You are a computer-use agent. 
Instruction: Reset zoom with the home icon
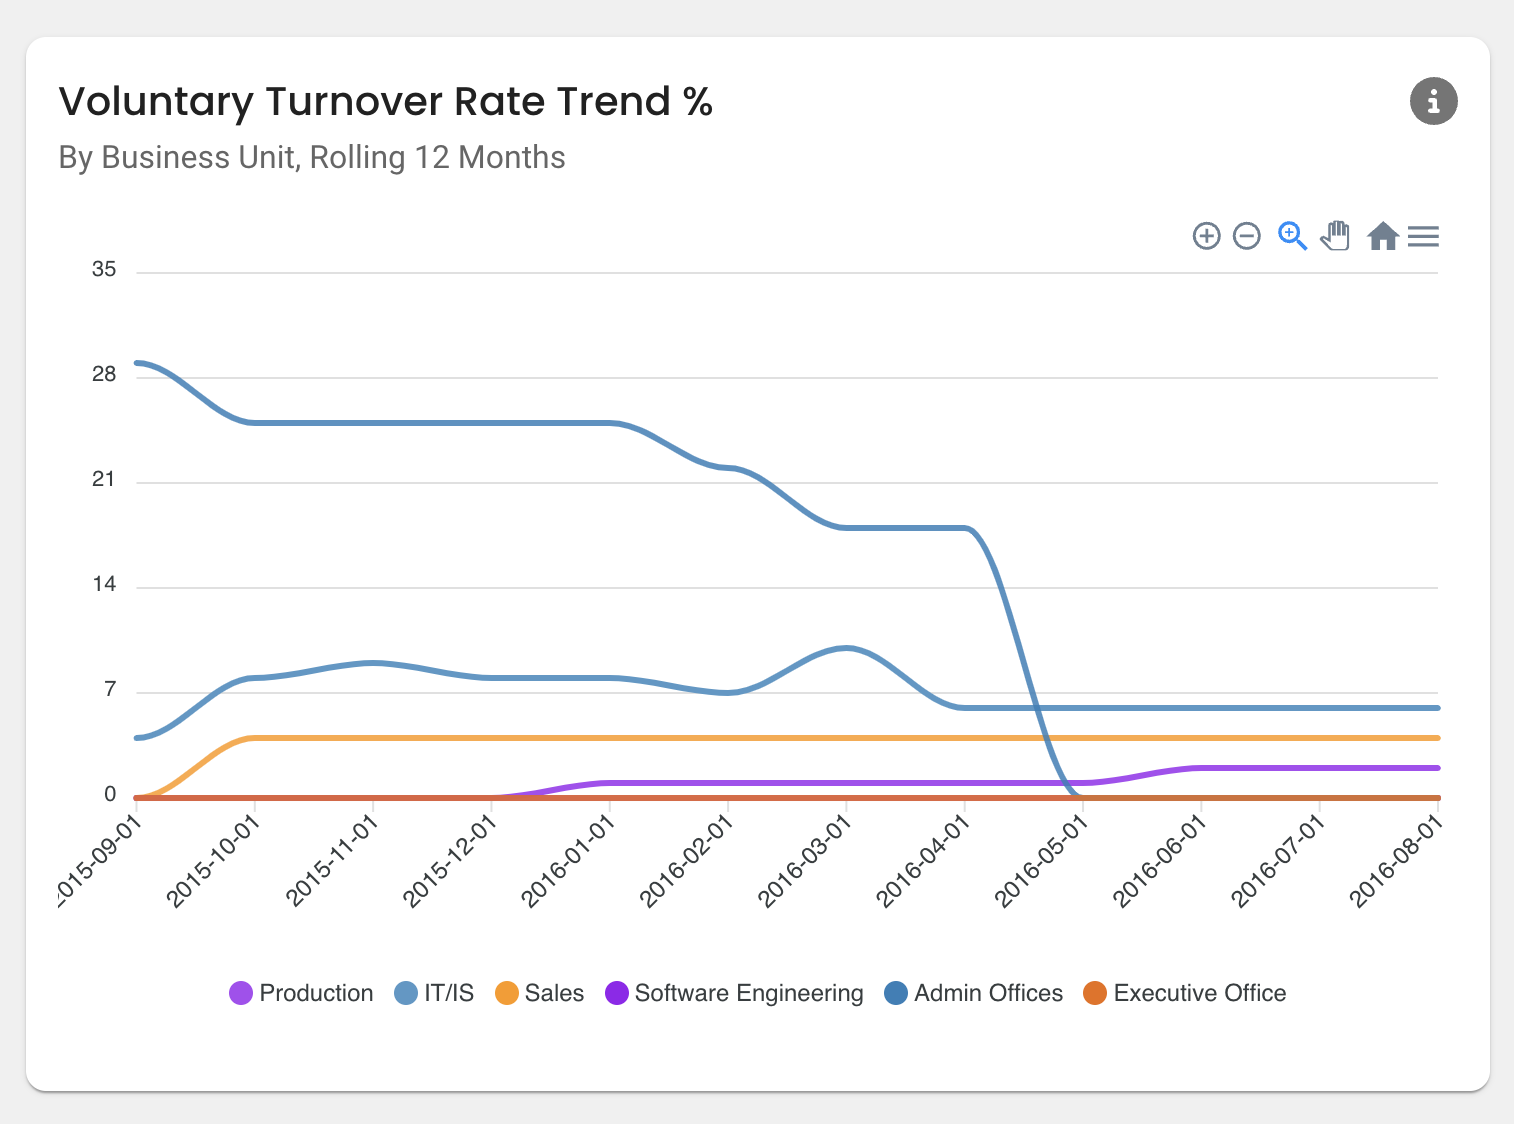click(1382, 236)
